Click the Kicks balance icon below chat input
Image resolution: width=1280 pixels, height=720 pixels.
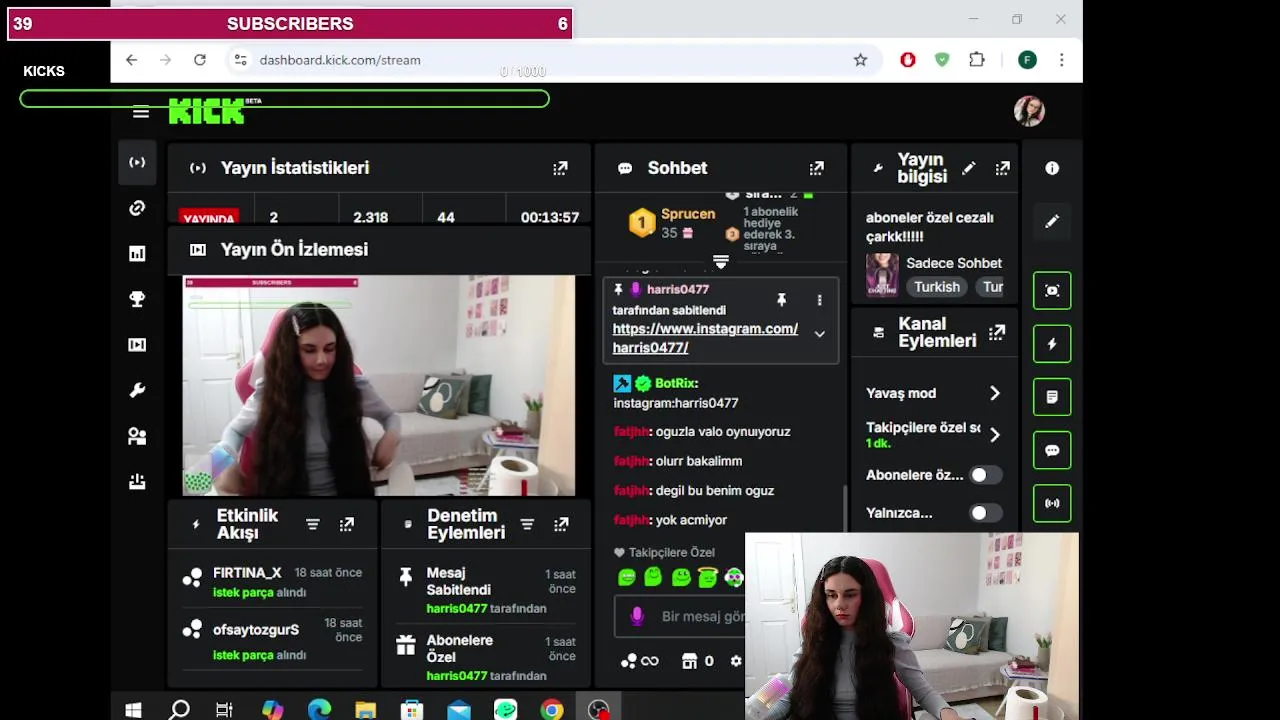pyautogui.click(x=639, y=661)
